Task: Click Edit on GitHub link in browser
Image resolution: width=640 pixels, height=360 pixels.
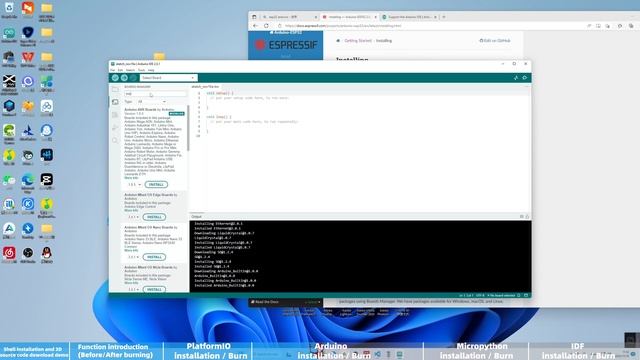Action: [495, 41]
